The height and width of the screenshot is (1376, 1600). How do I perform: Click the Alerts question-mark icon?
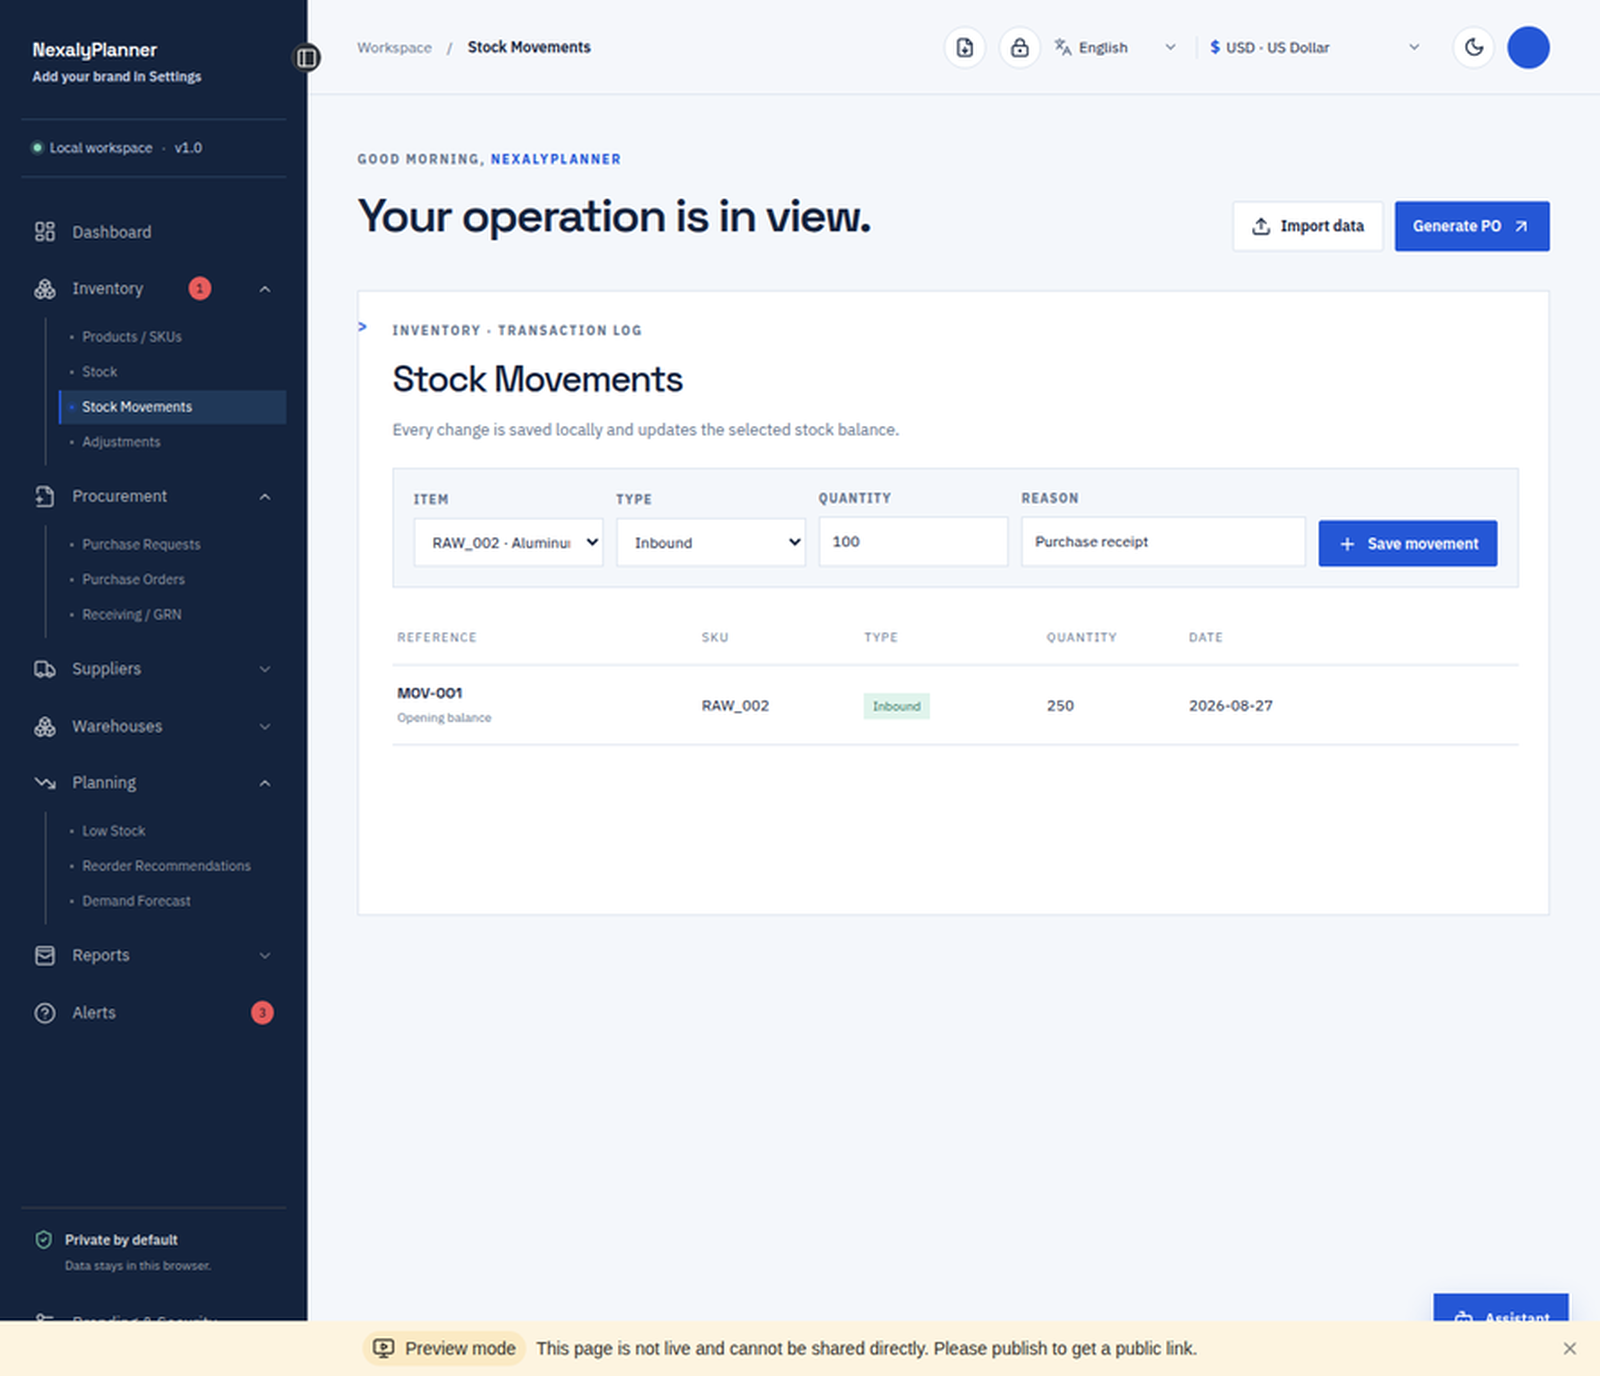45,1013
